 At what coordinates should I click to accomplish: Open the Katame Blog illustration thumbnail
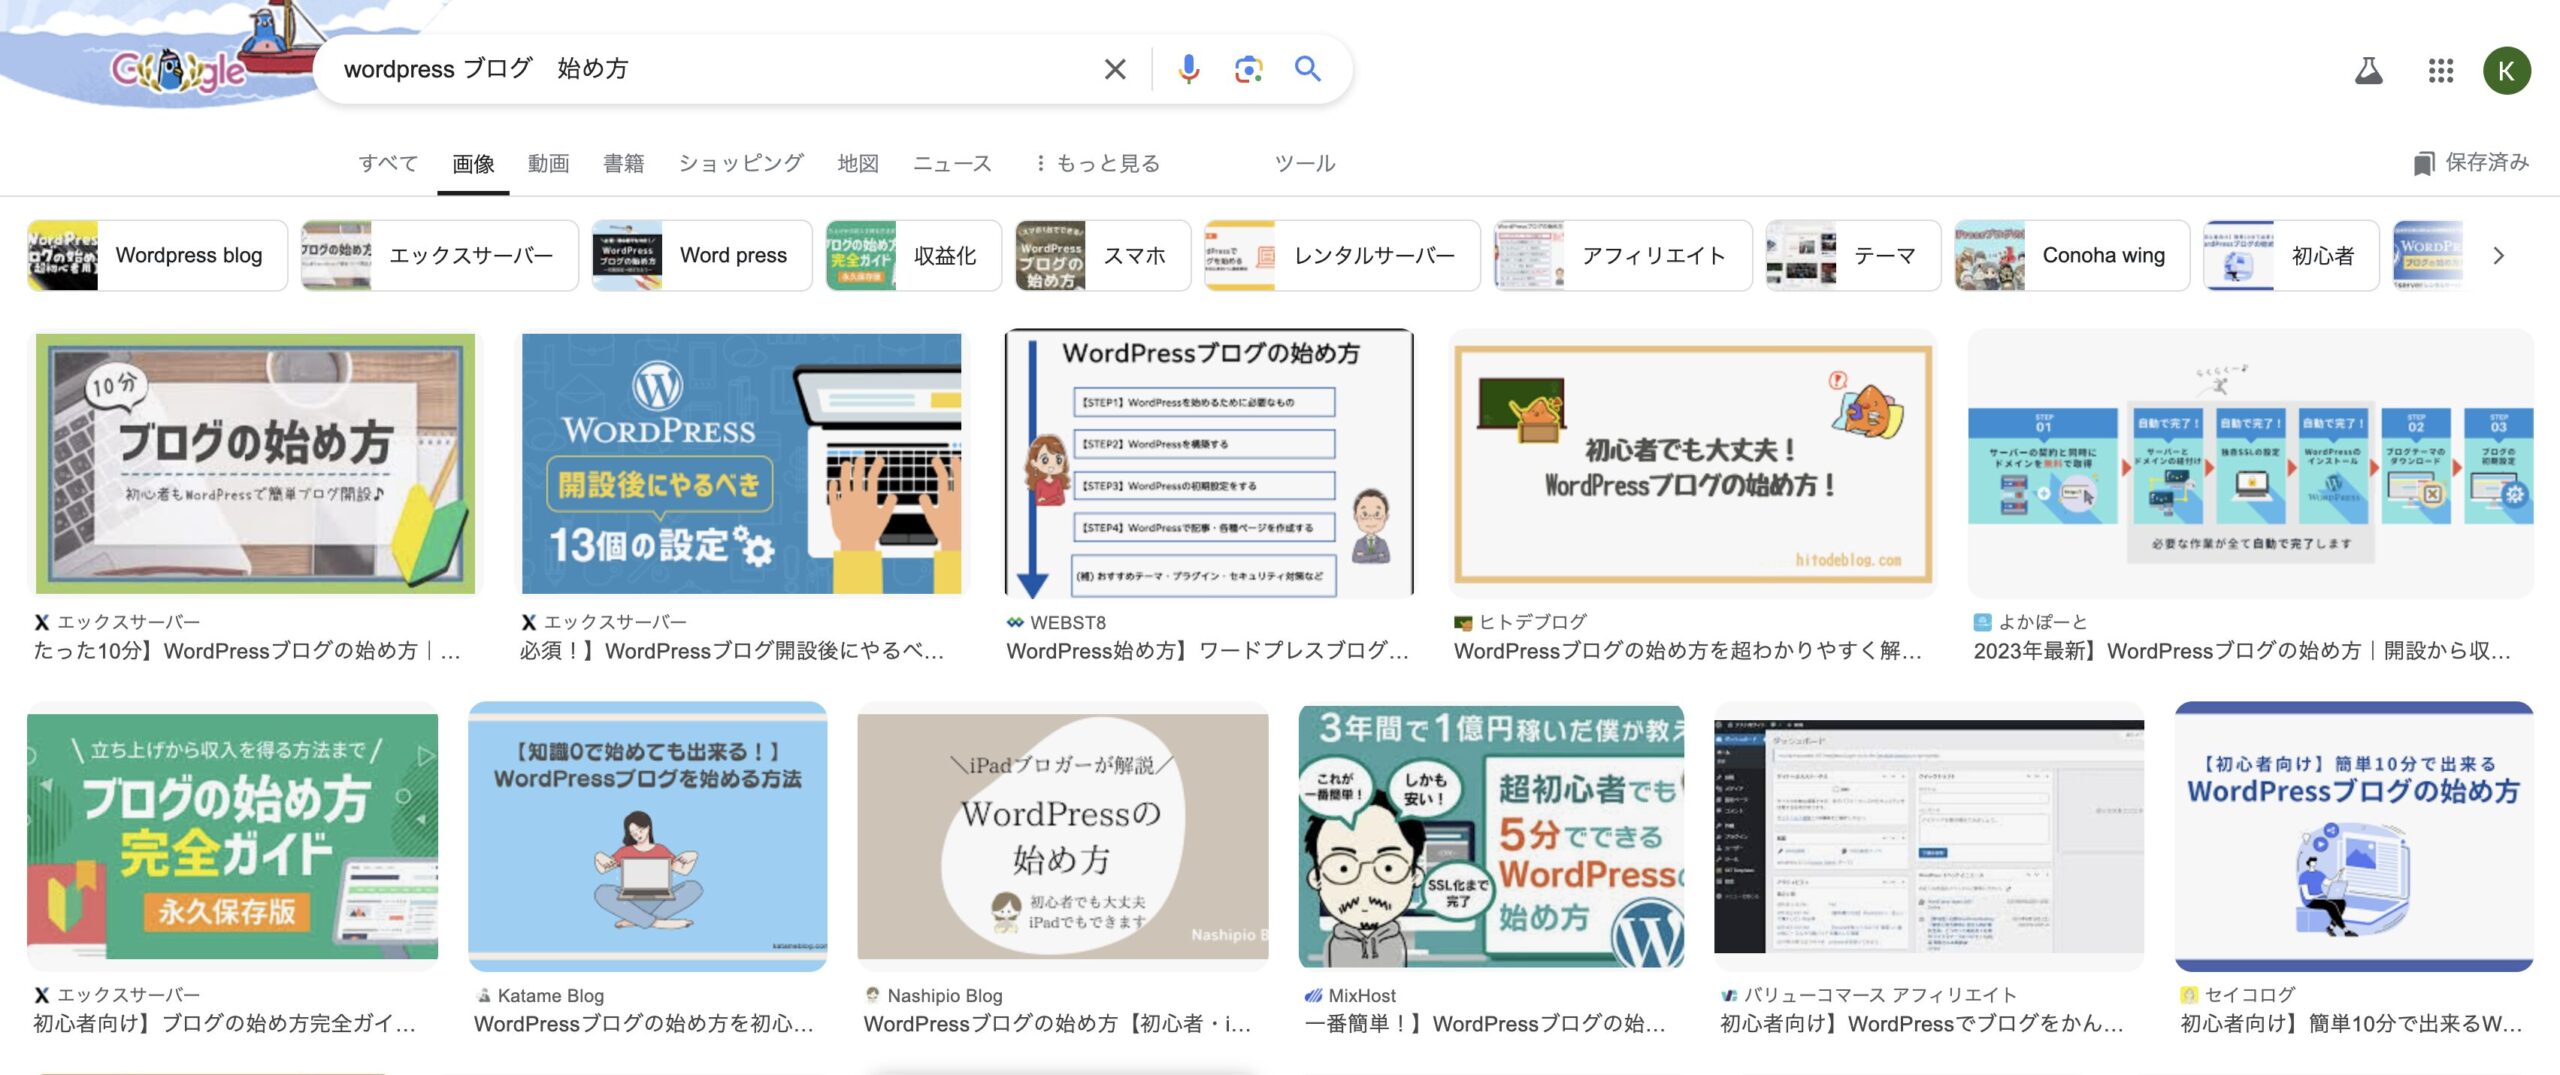tap(648, 836)
